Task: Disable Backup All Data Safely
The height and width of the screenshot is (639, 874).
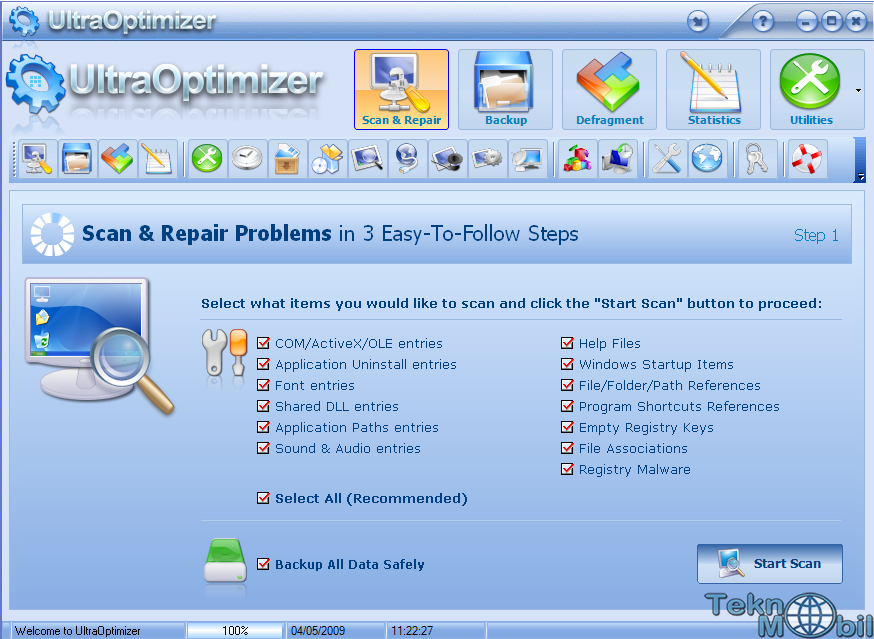Action: [263, 564]
